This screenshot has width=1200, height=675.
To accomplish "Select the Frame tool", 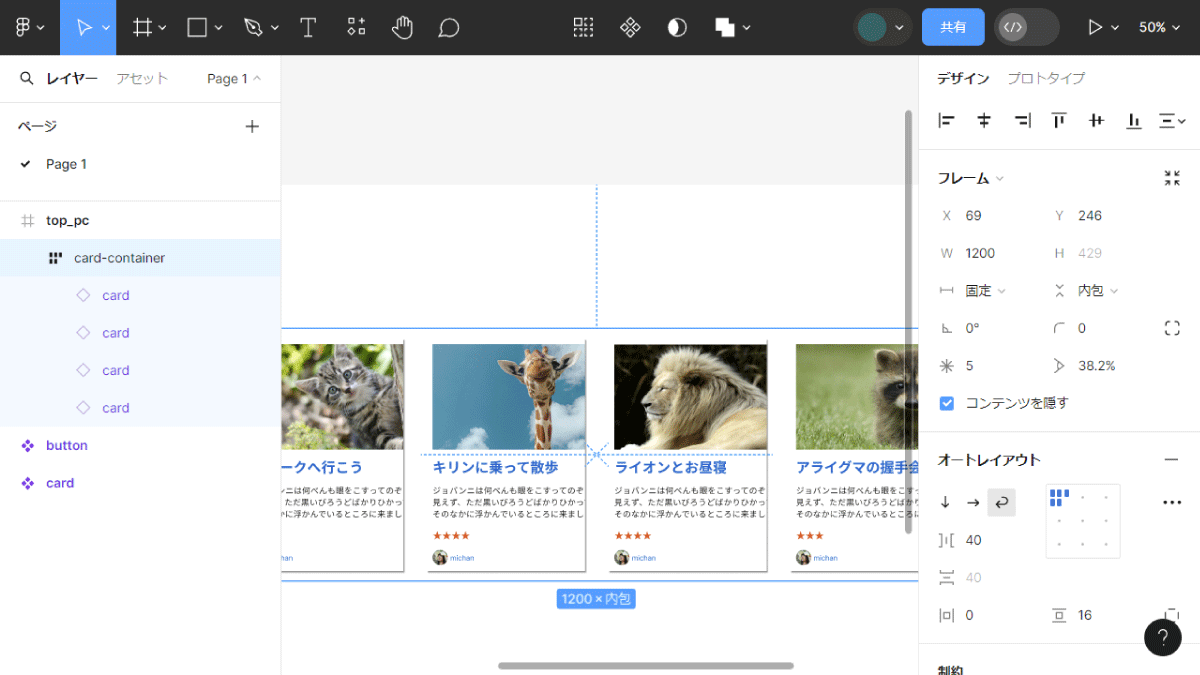I will 142,27.
